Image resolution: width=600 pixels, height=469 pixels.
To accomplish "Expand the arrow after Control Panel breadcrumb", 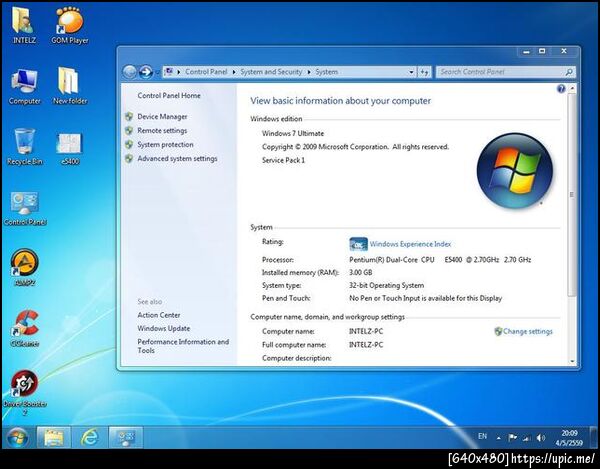I will click(x=234, y=72).
